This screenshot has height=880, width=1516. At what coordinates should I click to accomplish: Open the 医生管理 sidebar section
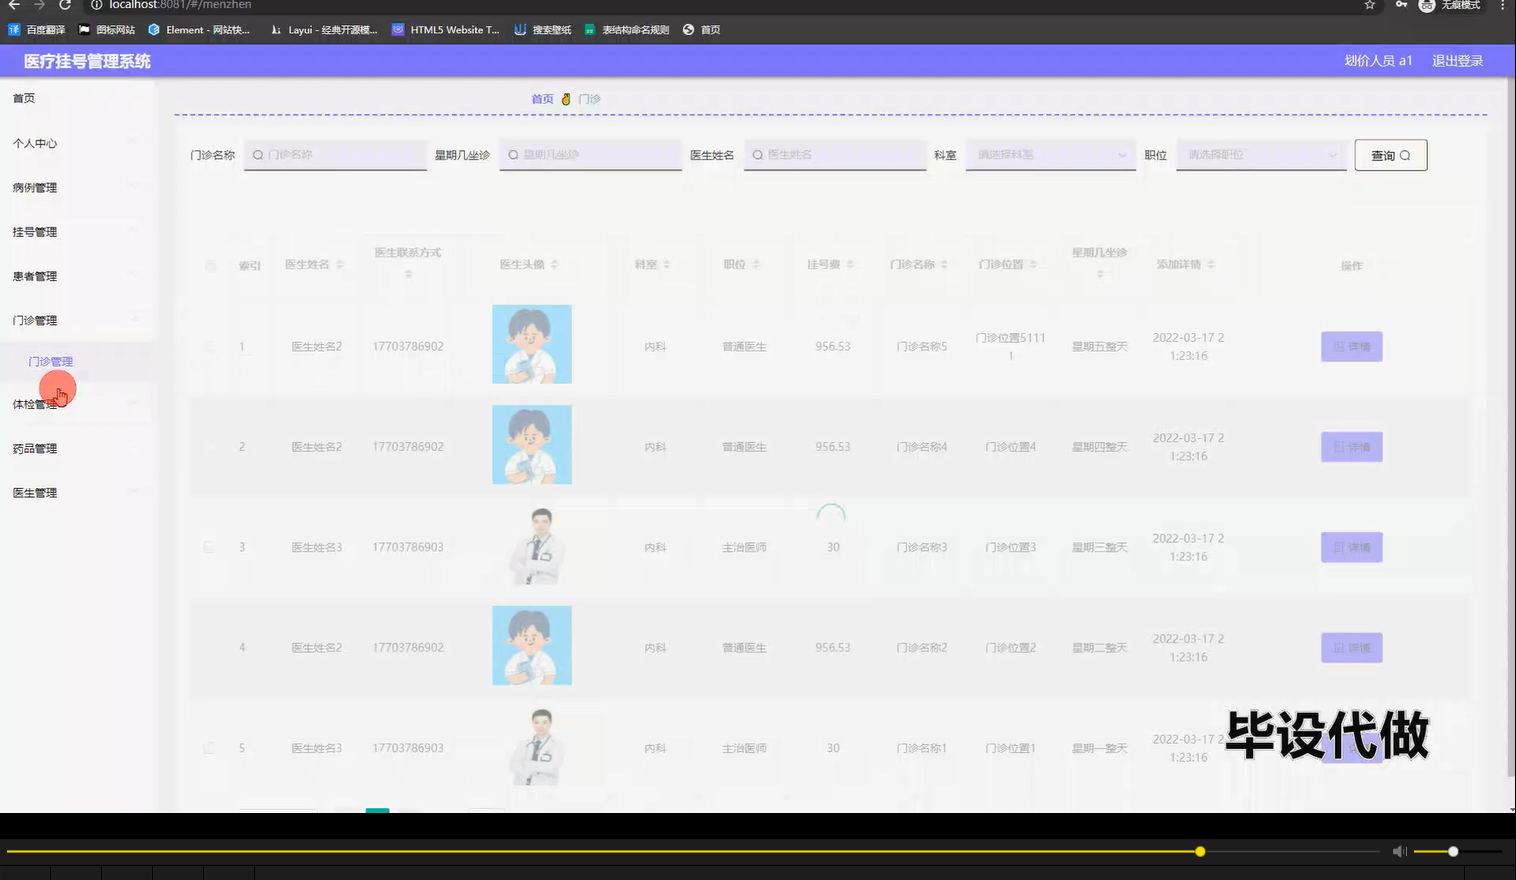click(34, 492)
